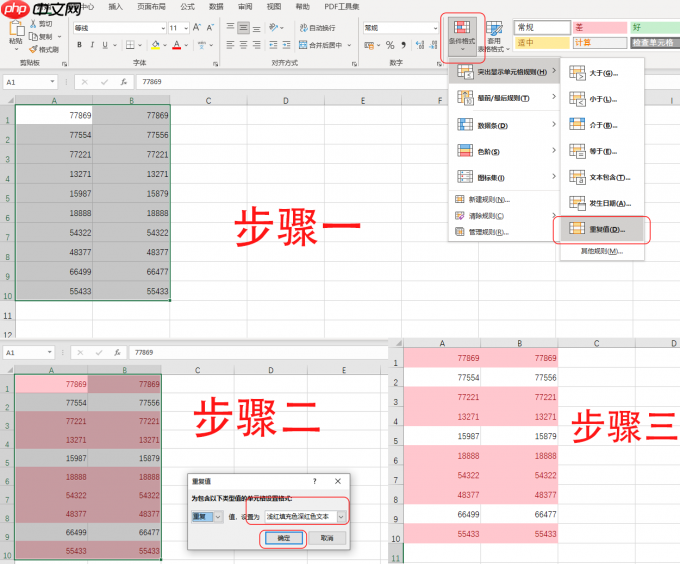Click the Decrease Indent icon
This screenshot has width=680, height=564.
[273, 45]
